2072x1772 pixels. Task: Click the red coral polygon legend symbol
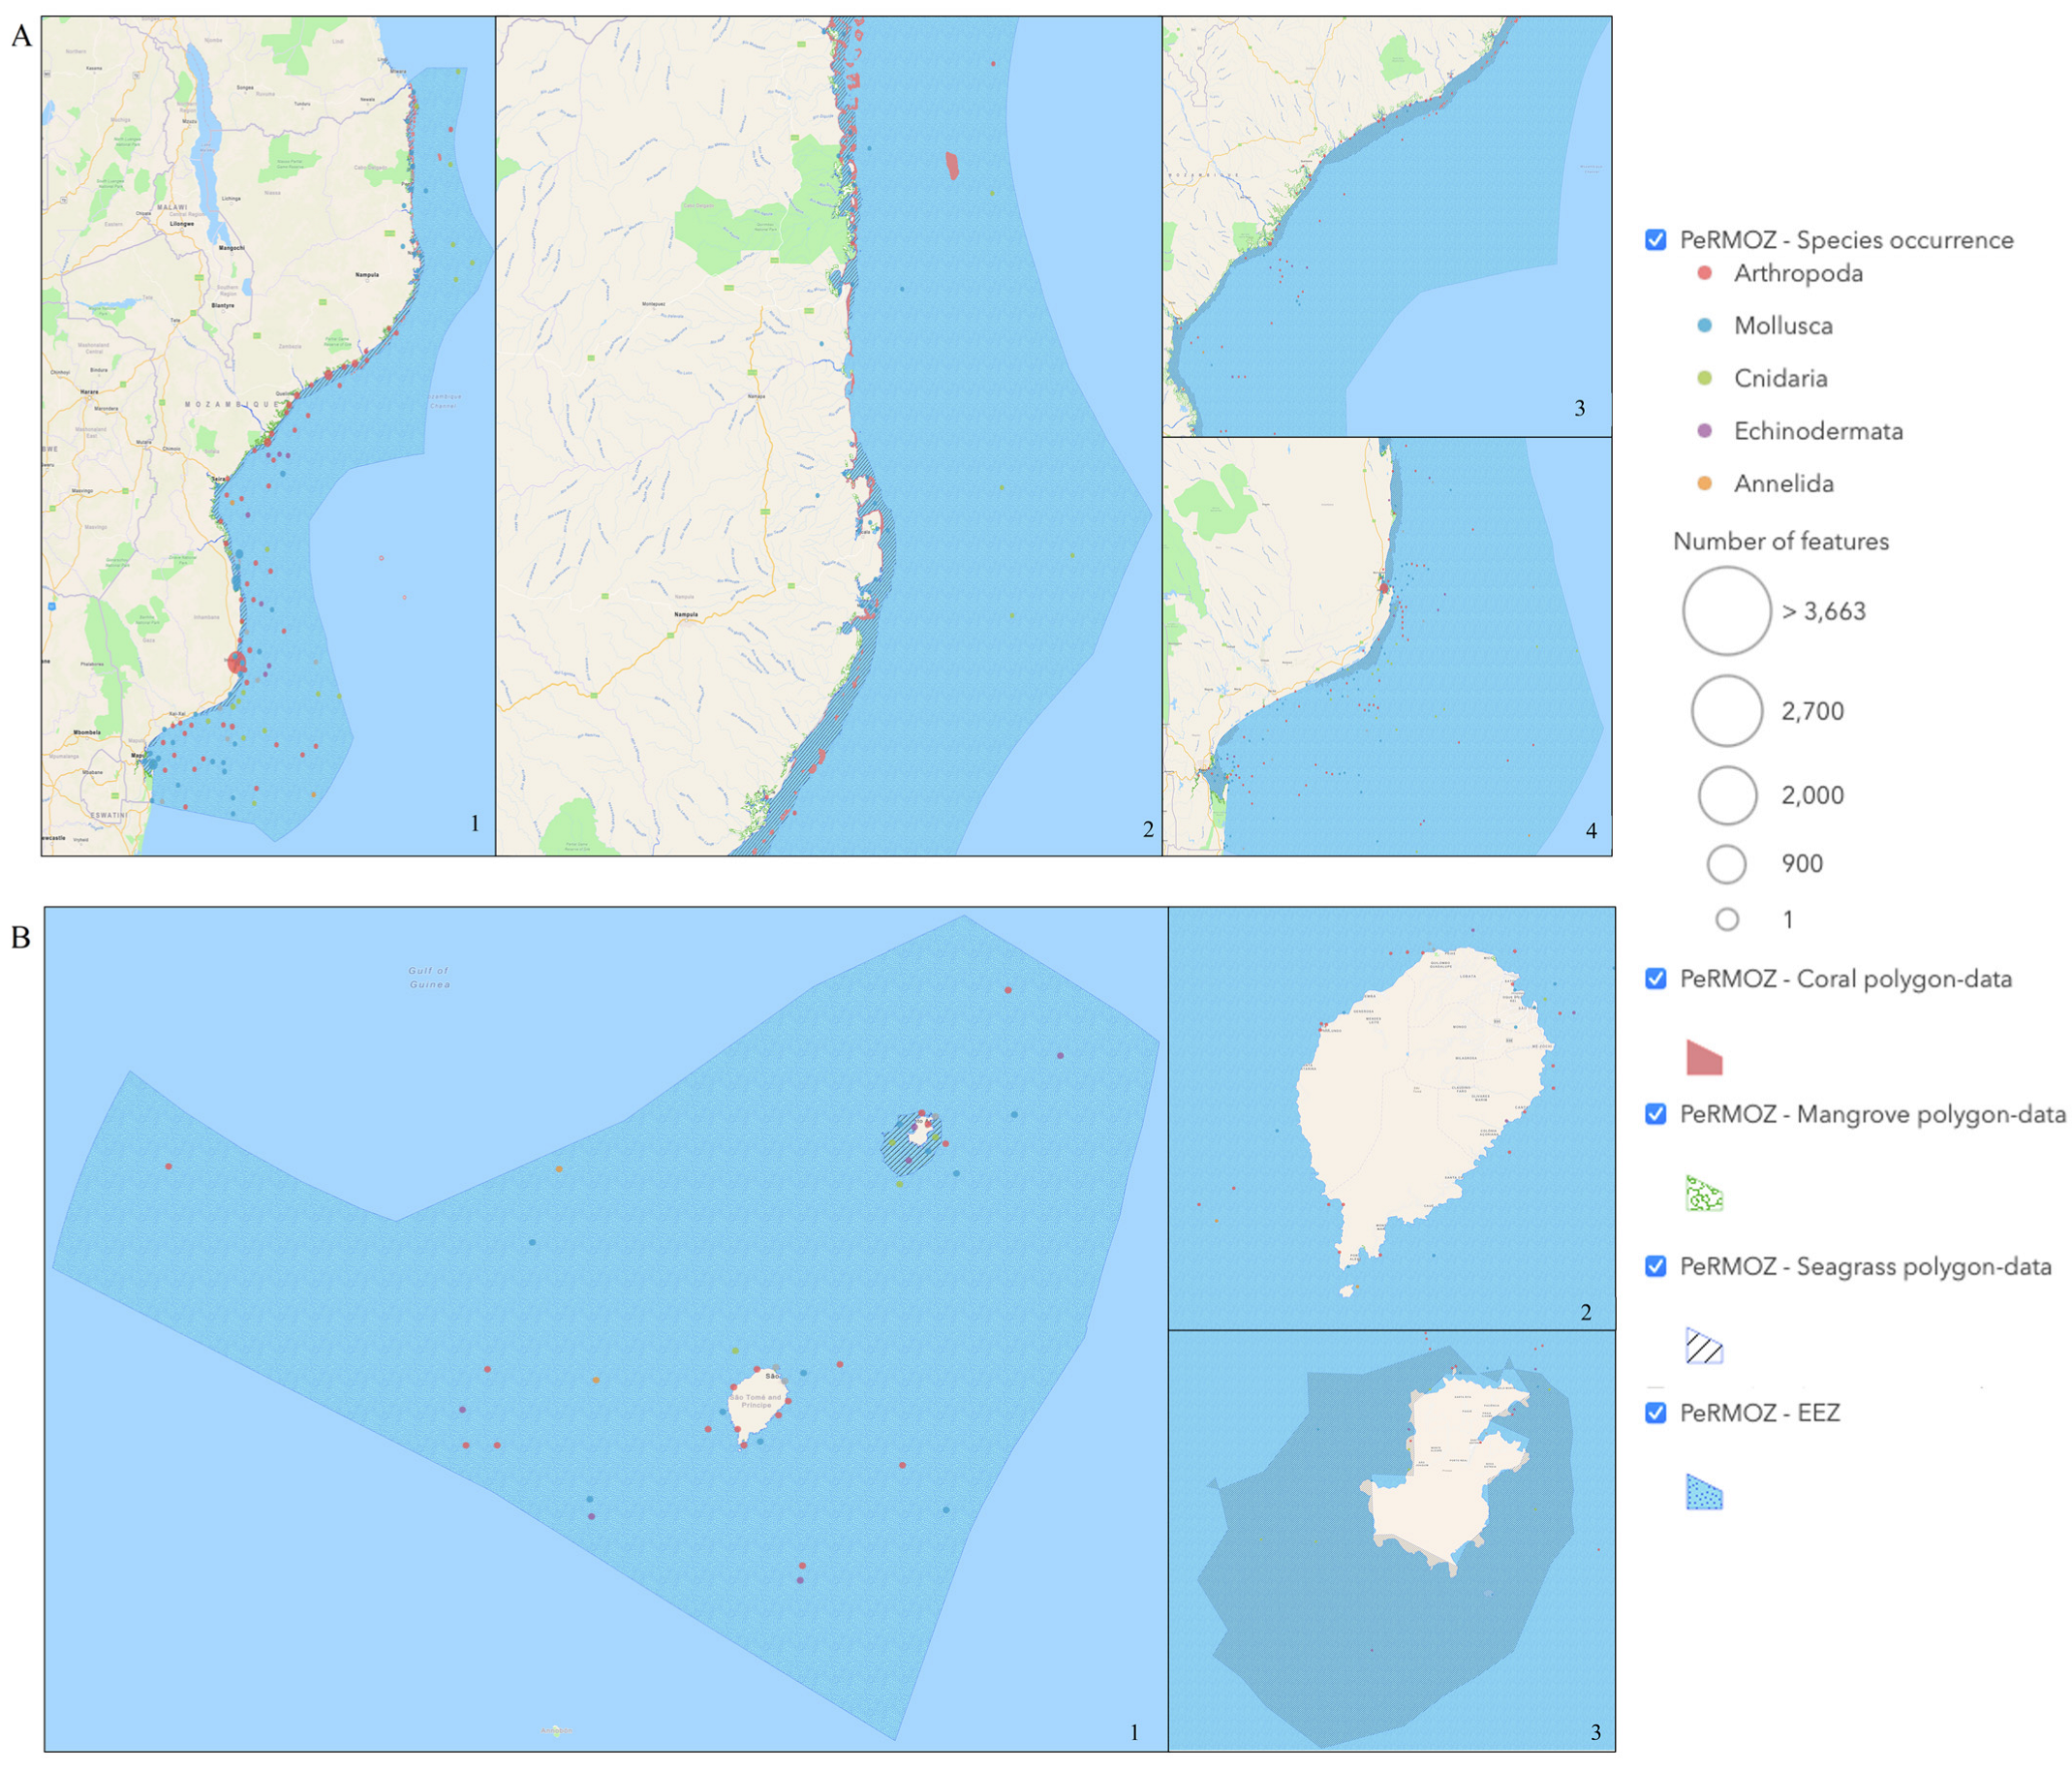(1704, 1058)
